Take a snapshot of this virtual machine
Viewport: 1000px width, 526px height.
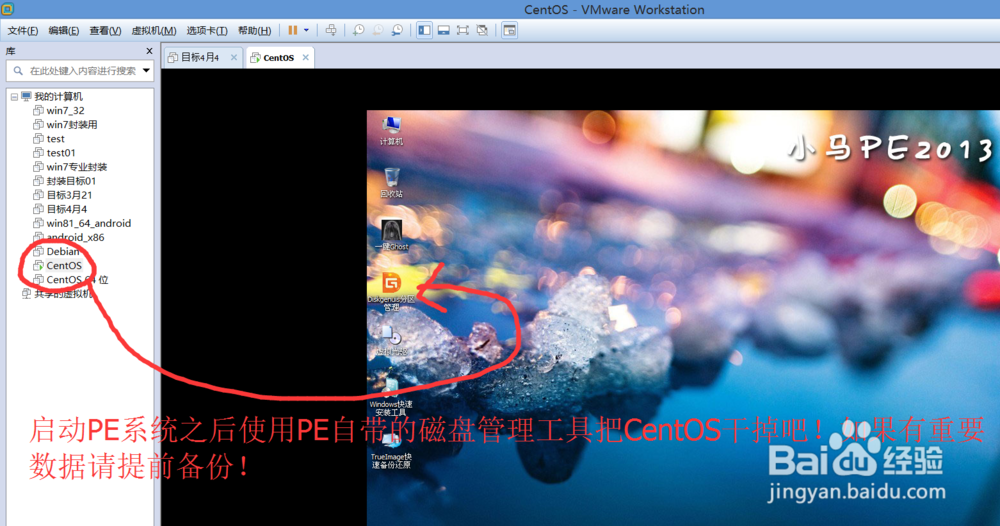tap(358, 30)
